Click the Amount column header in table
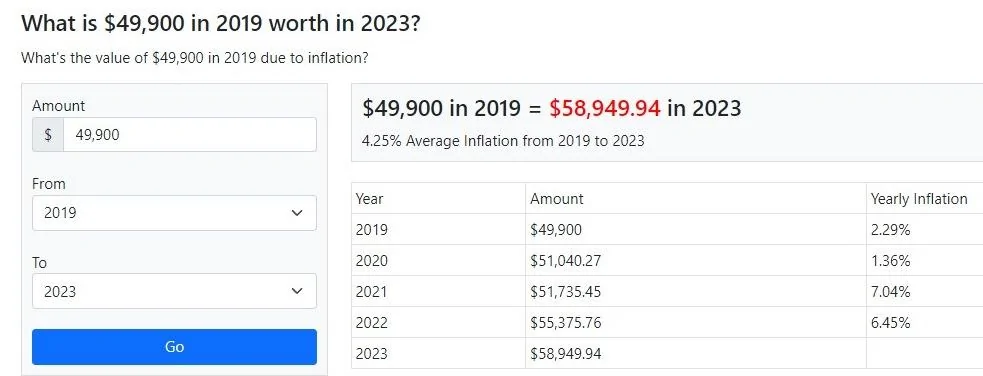The image size is (983, 376). coord(695,199)
